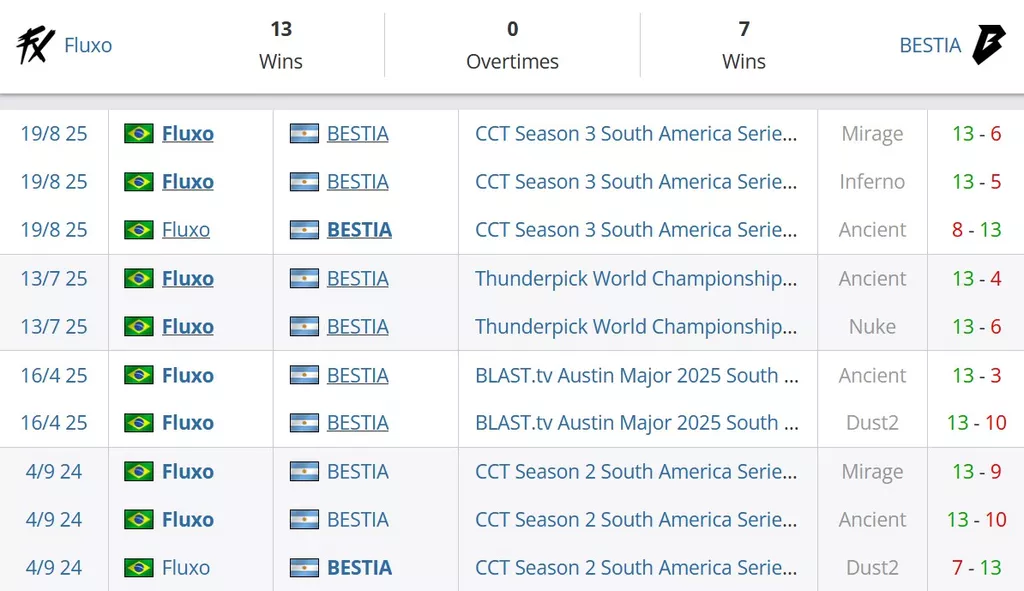Screen dimensions: 1024x591
Task: Click Argentina flag in 19/8 Inferno row
Action: coord(304,182)
